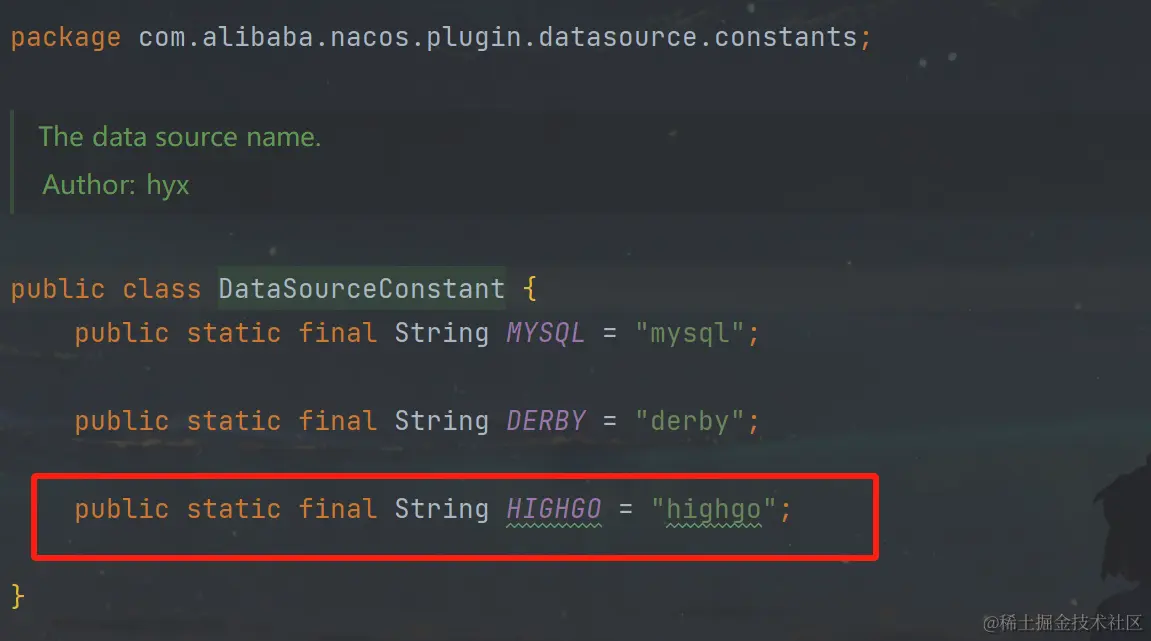
Task: Click the String type on the MYSQL line
Action: coord(441,333)
